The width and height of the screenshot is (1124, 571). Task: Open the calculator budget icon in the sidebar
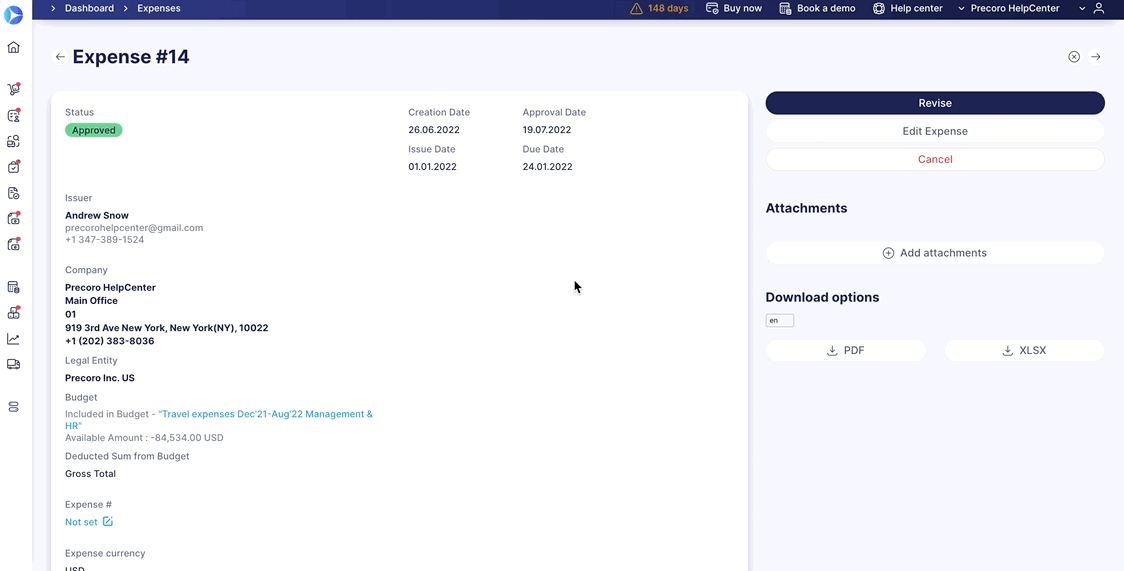(x=13, y=287)
